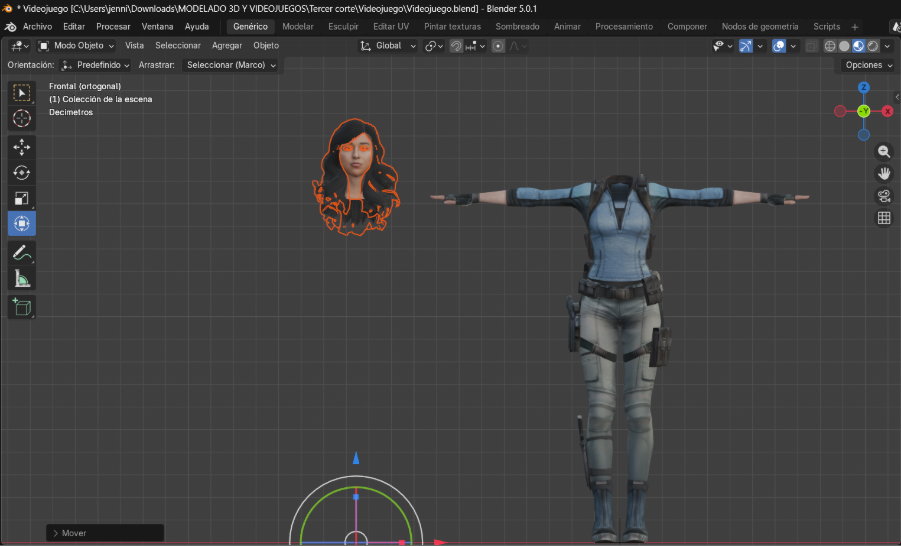901x546 pixels.
Task: Expand the Mover operator panel
Action: click(105, 533)
